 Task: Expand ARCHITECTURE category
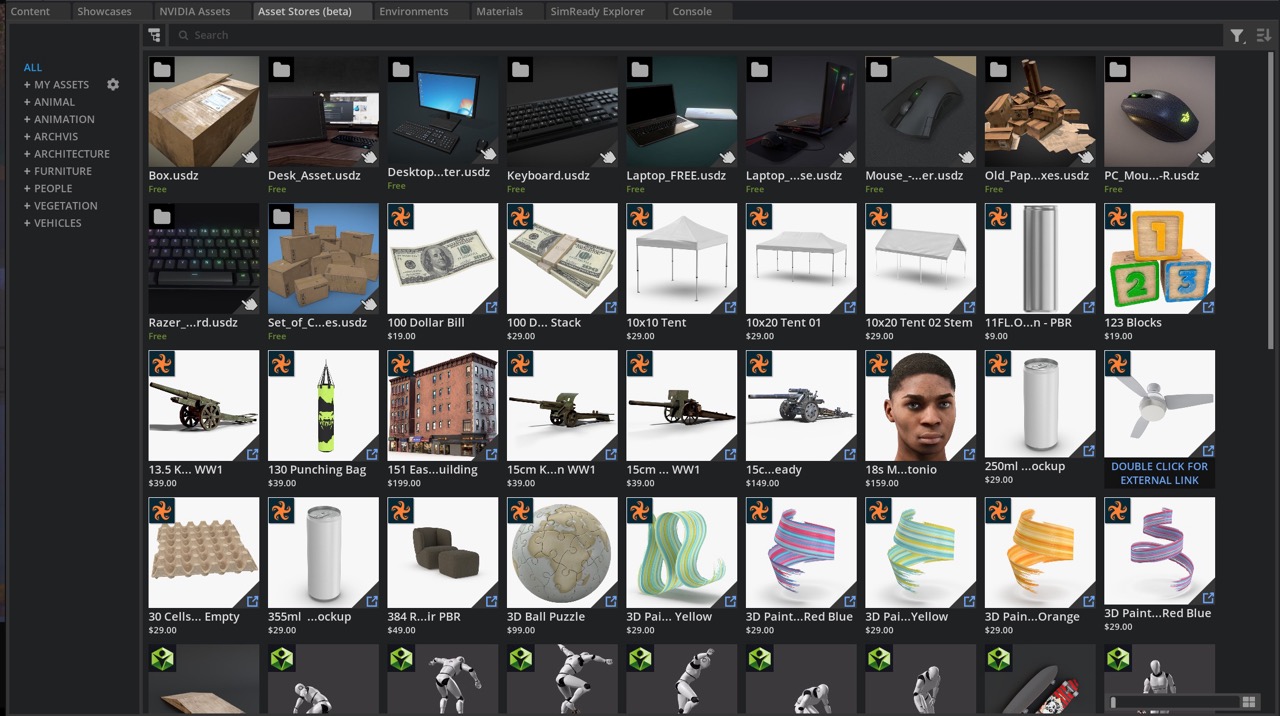tap(28, 154)
